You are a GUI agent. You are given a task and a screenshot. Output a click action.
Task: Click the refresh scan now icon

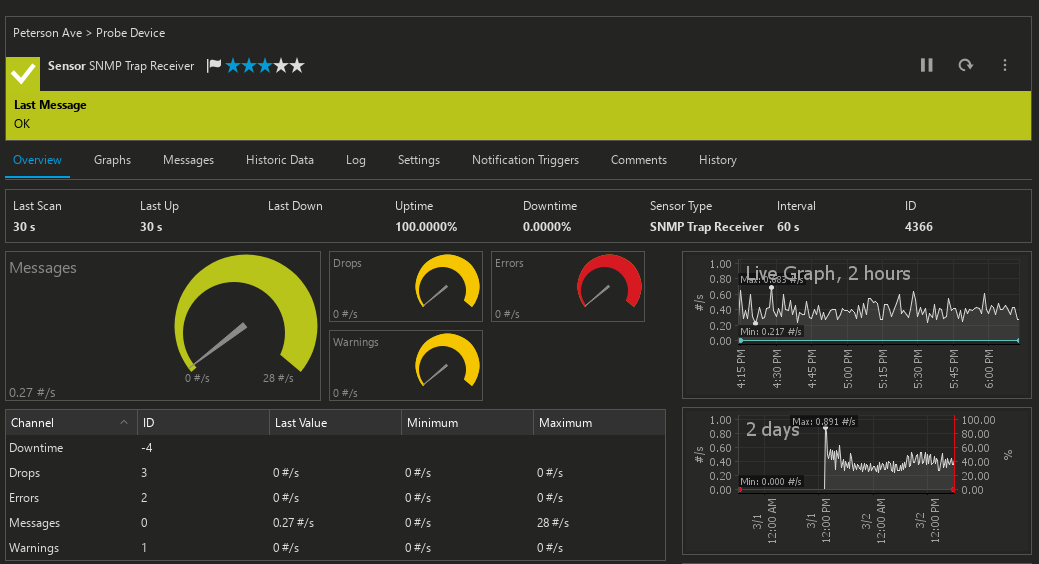[965, 65]
